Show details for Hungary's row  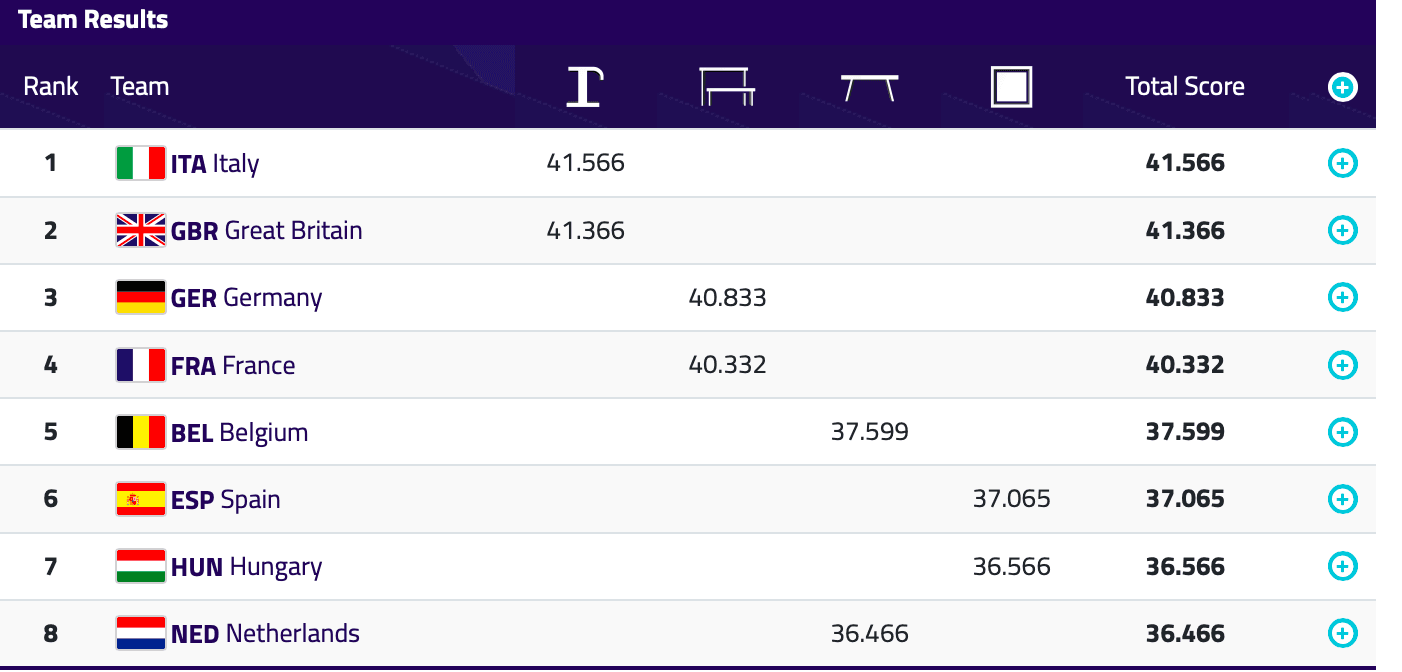[x=1342, y=566]
